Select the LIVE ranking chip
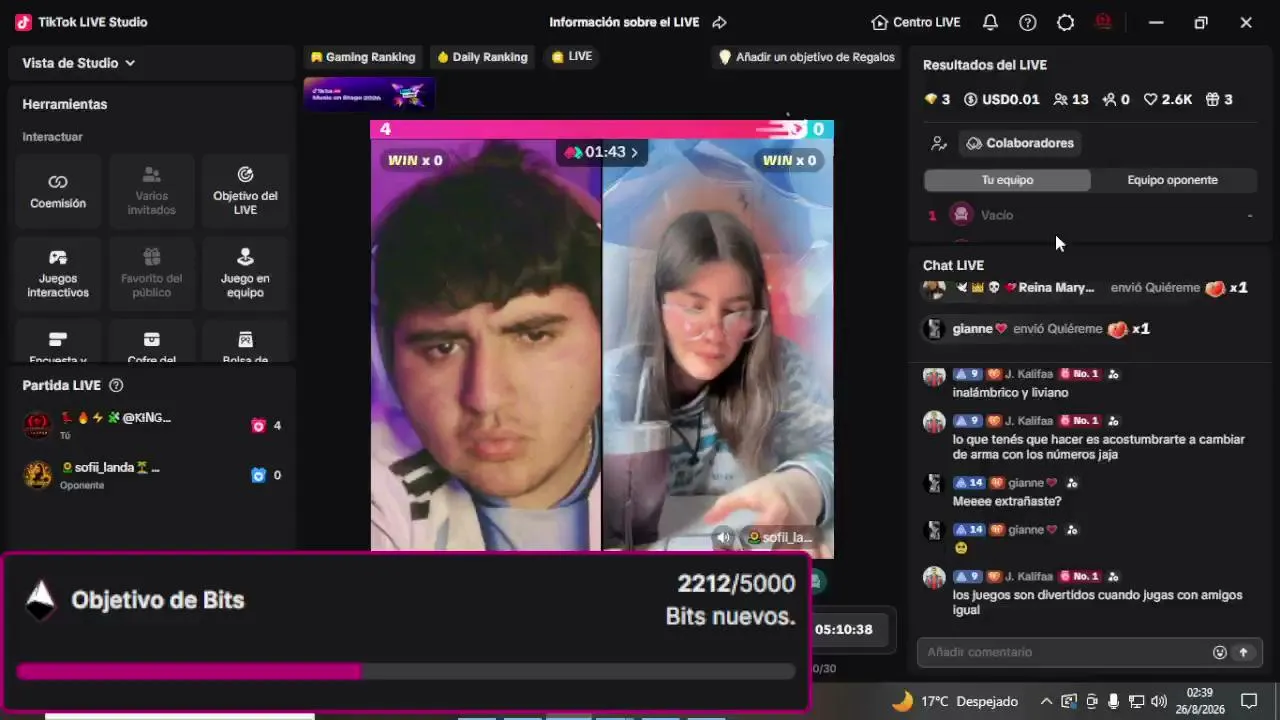 coord(572,57)
